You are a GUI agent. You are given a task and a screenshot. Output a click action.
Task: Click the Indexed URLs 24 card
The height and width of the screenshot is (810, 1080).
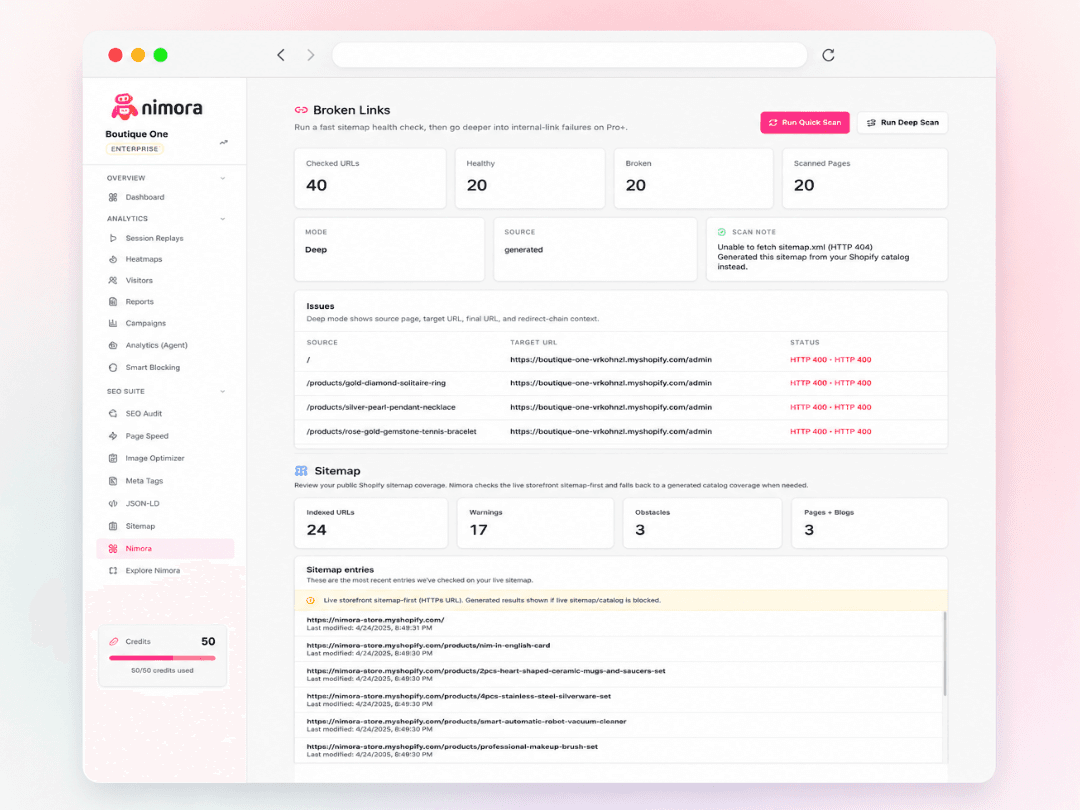point(371,523)
